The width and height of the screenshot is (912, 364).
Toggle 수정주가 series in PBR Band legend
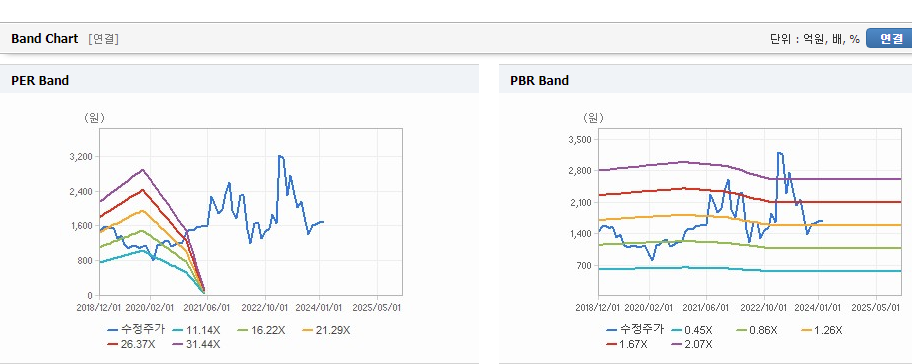pyautogui.click(x=635, y=330)
